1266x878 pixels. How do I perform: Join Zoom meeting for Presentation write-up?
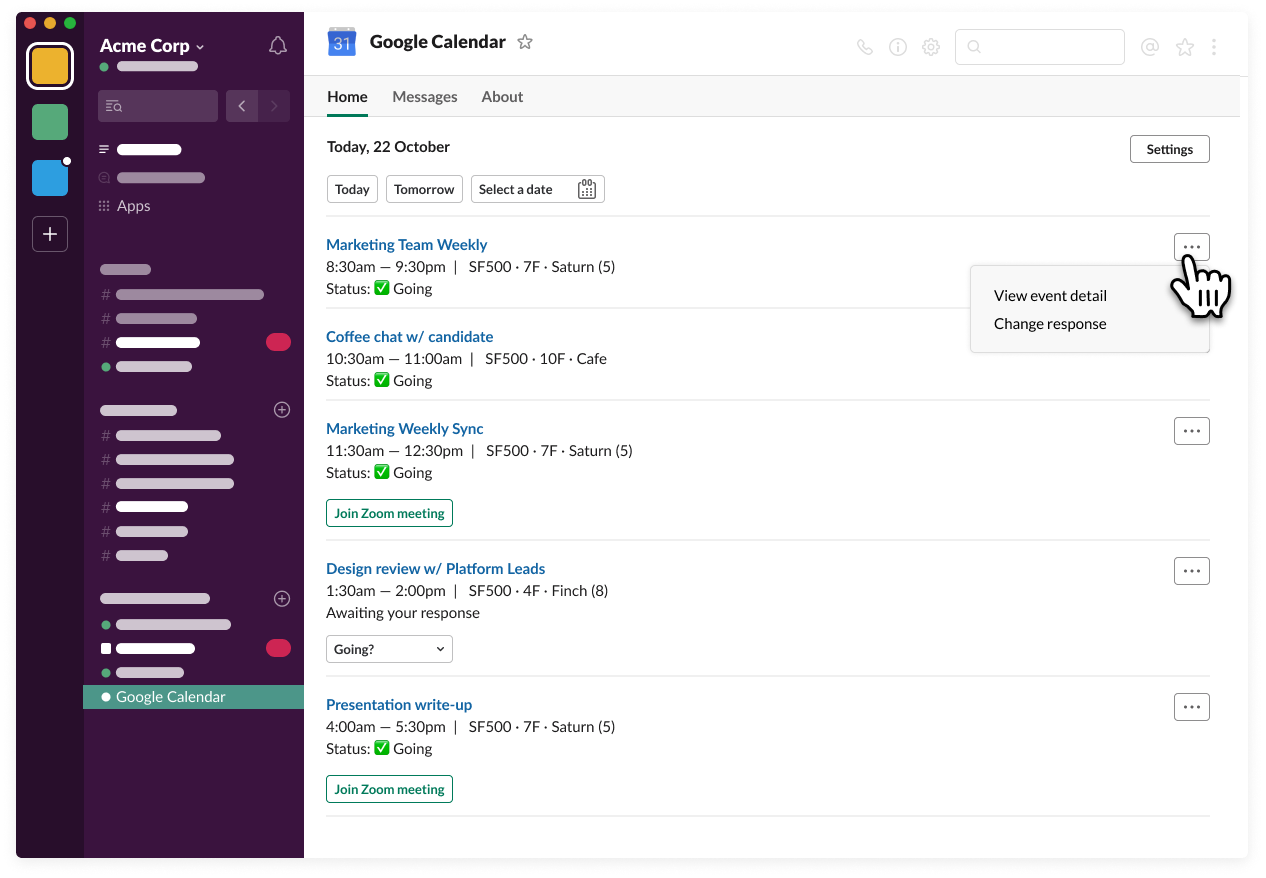[x=389, y=789]
